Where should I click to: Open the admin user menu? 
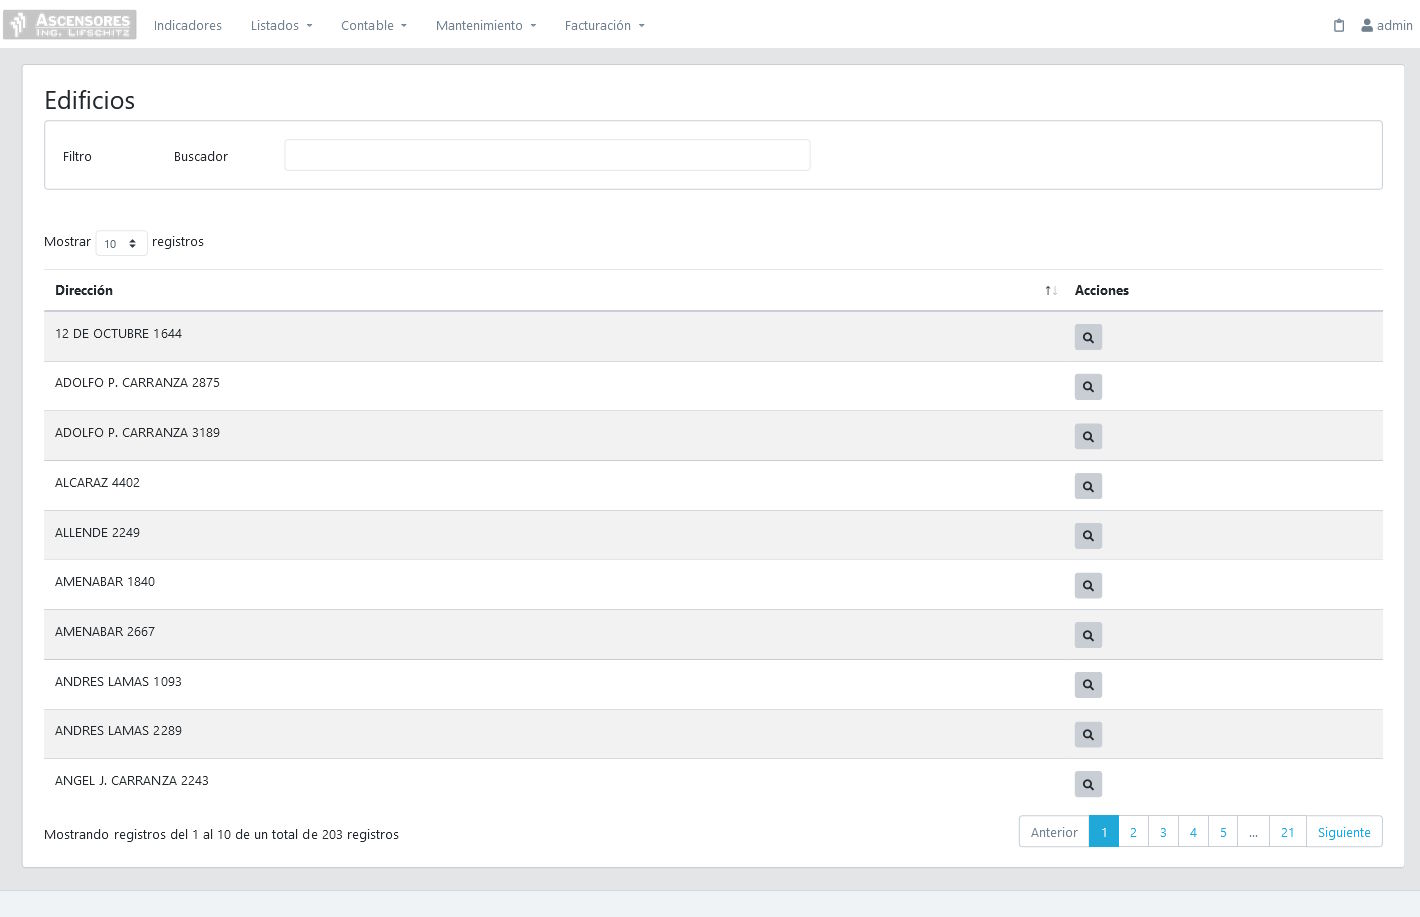pyautogui.click(x=1386, y=26)
